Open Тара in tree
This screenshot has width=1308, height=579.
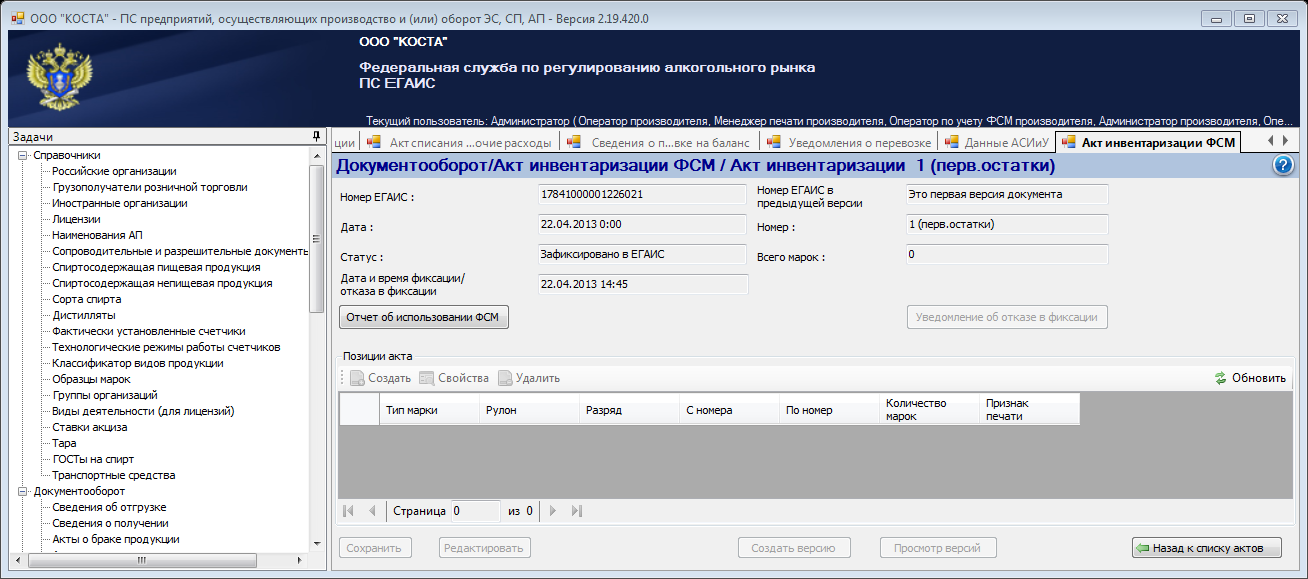[65, 443]
